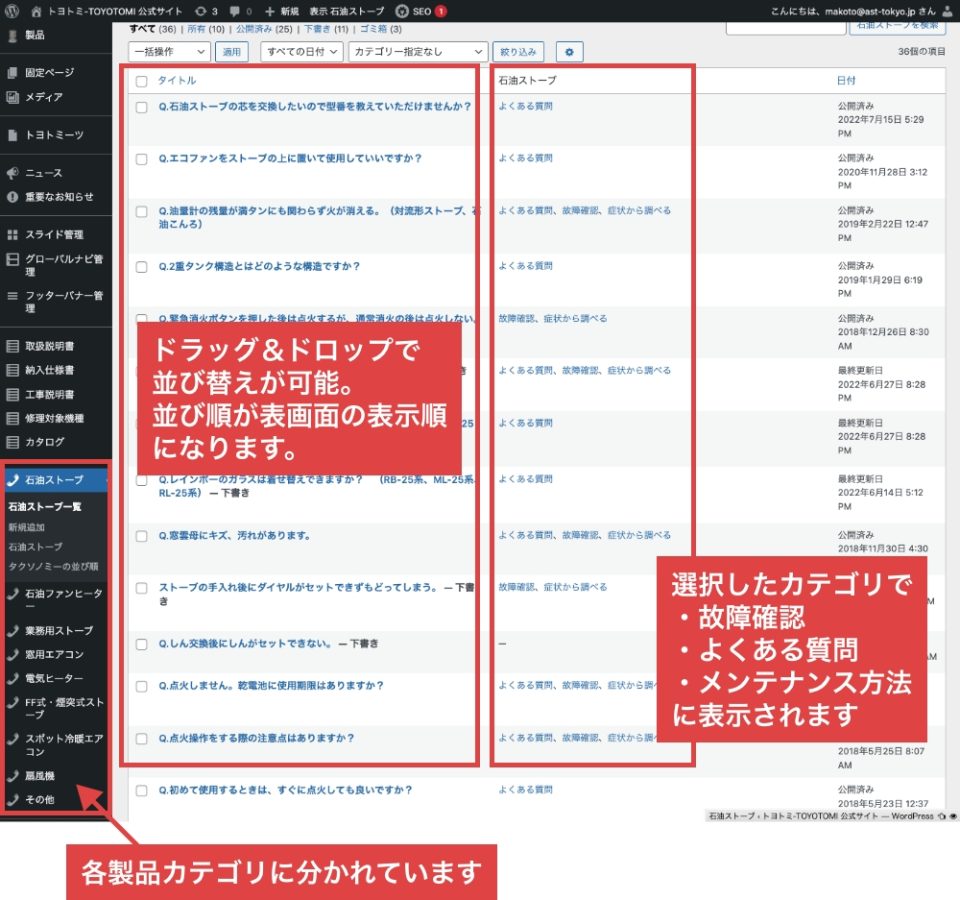
Task: Toggle the select-all checkbox beside タイトル
Action: 141,81
